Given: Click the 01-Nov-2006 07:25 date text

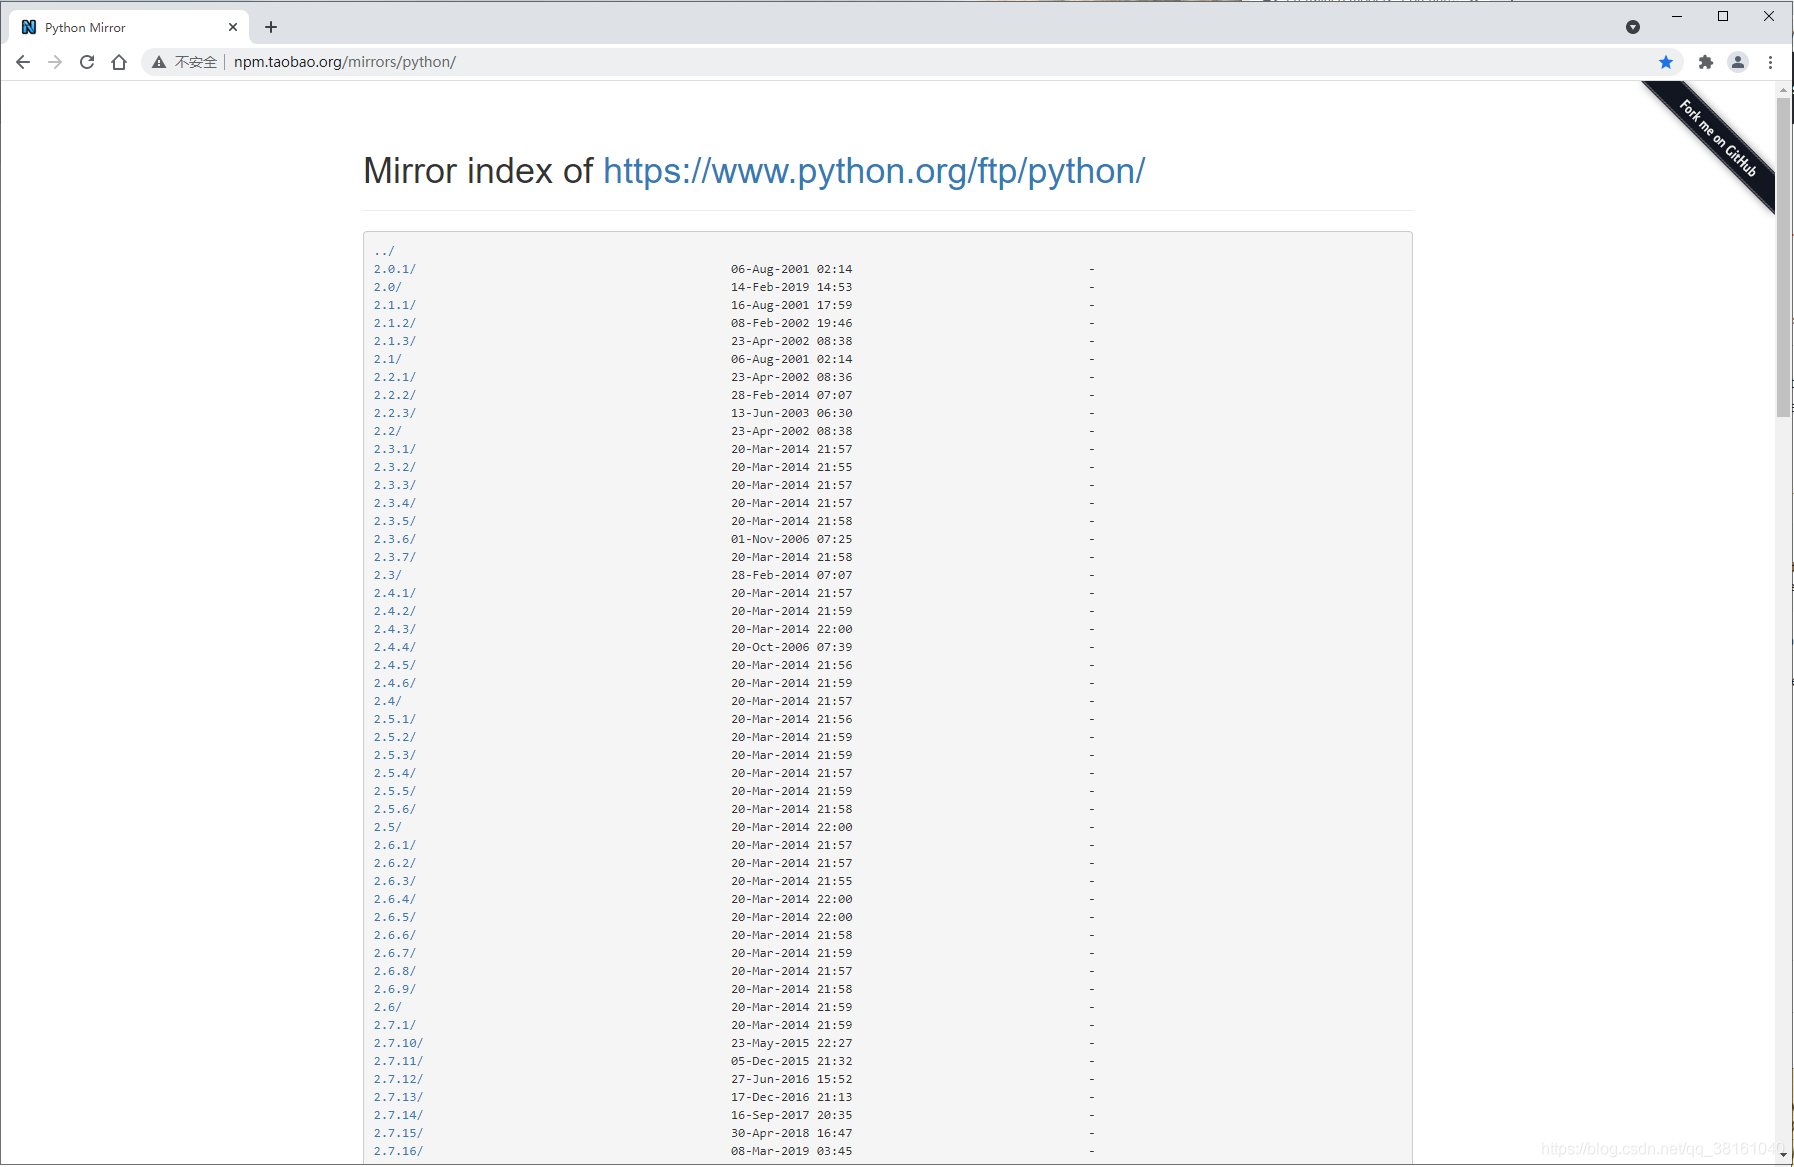Looking at the screenshot, I should (x=792, y=539).
